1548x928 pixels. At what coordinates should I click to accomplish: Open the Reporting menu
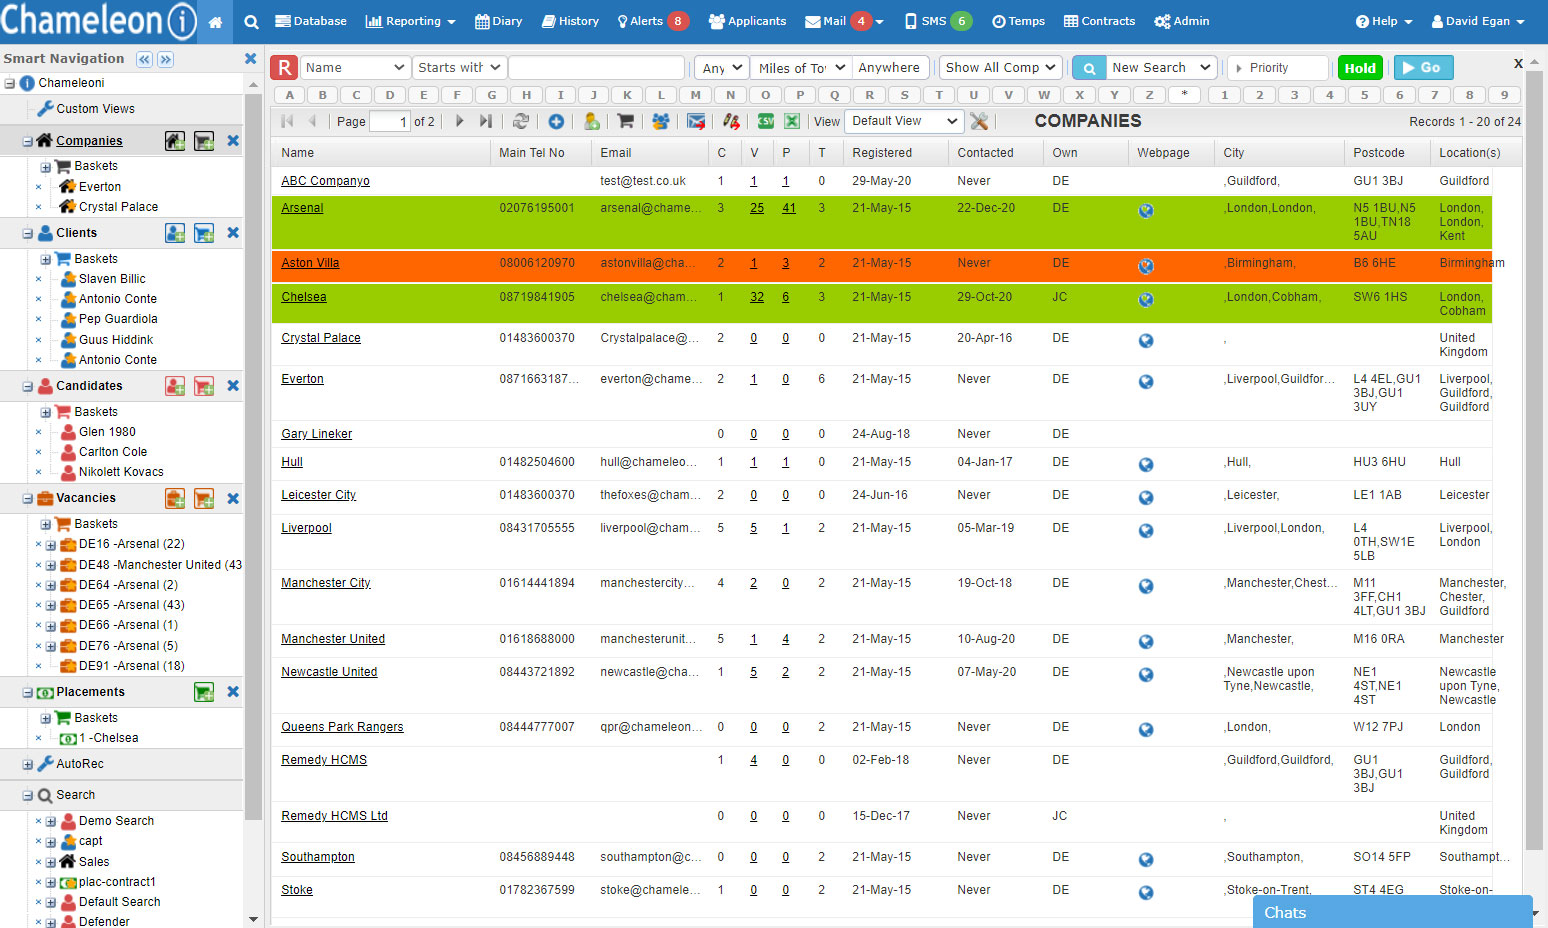pos(411,21)
